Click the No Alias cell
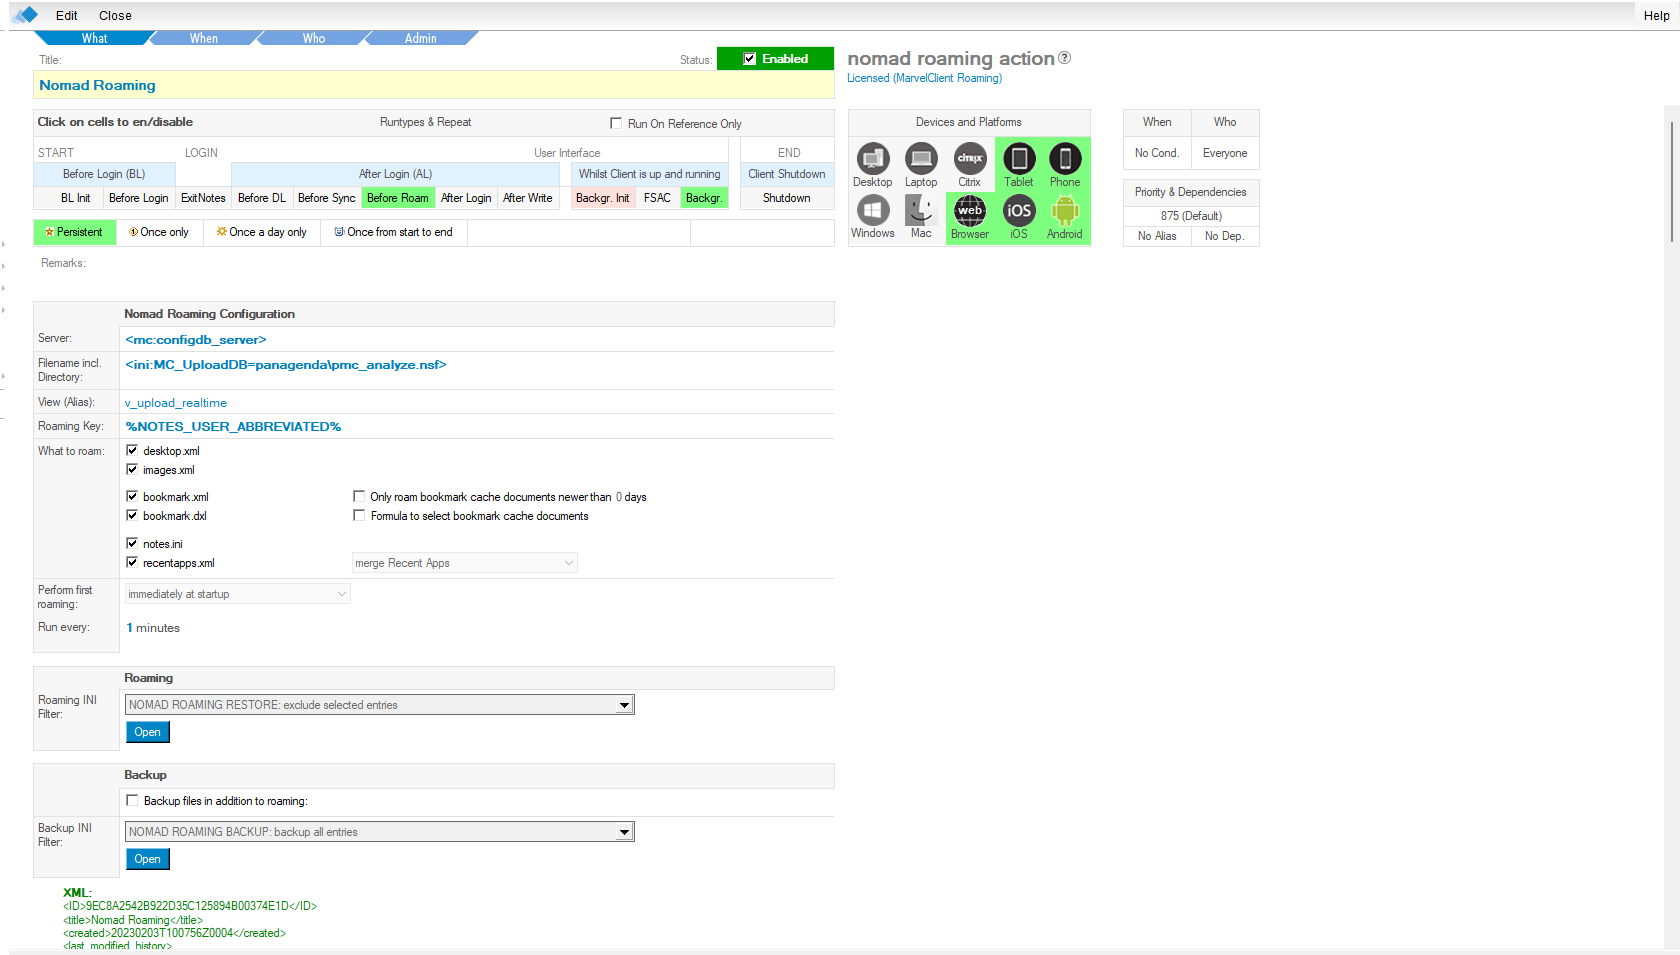The height and width of the screenshot is (955, 1680). click(x=1157, y=236)
